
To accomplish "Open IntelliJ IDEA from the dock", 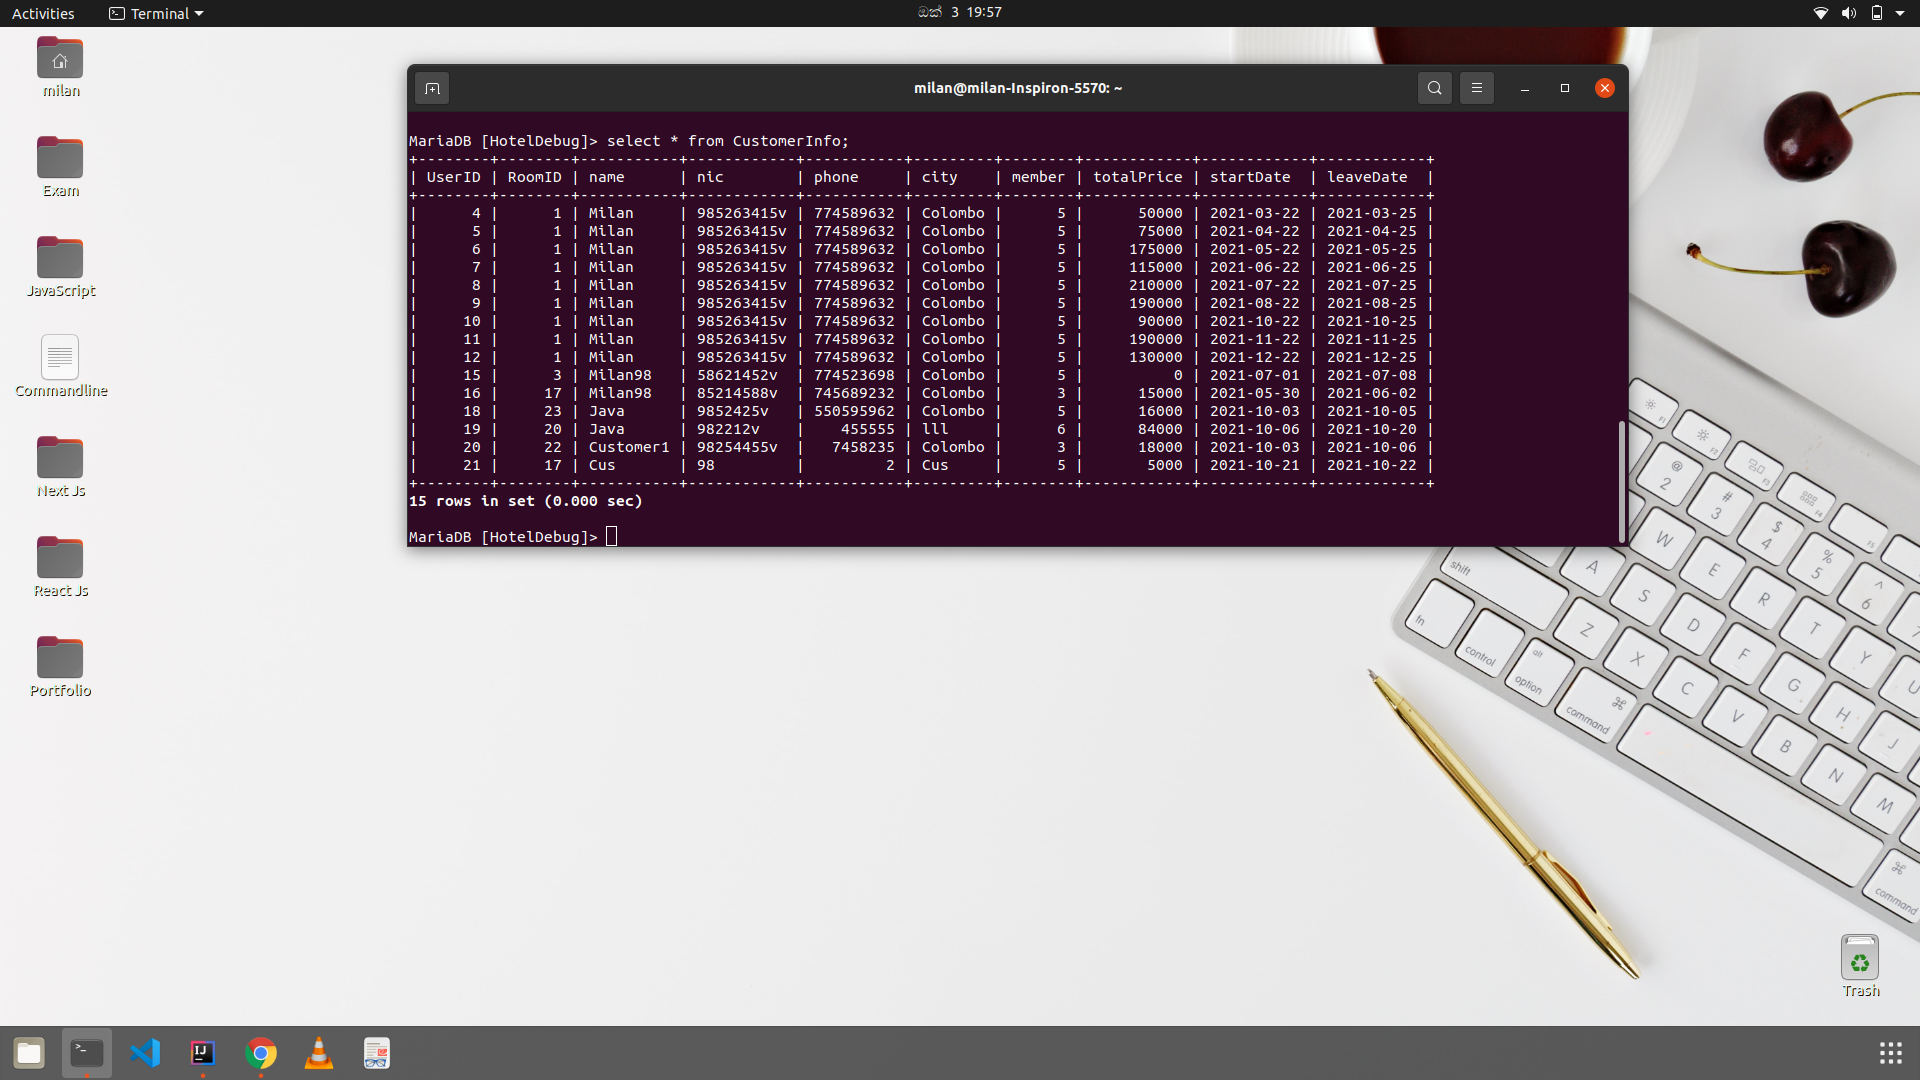I will [x=203, y=1052].
